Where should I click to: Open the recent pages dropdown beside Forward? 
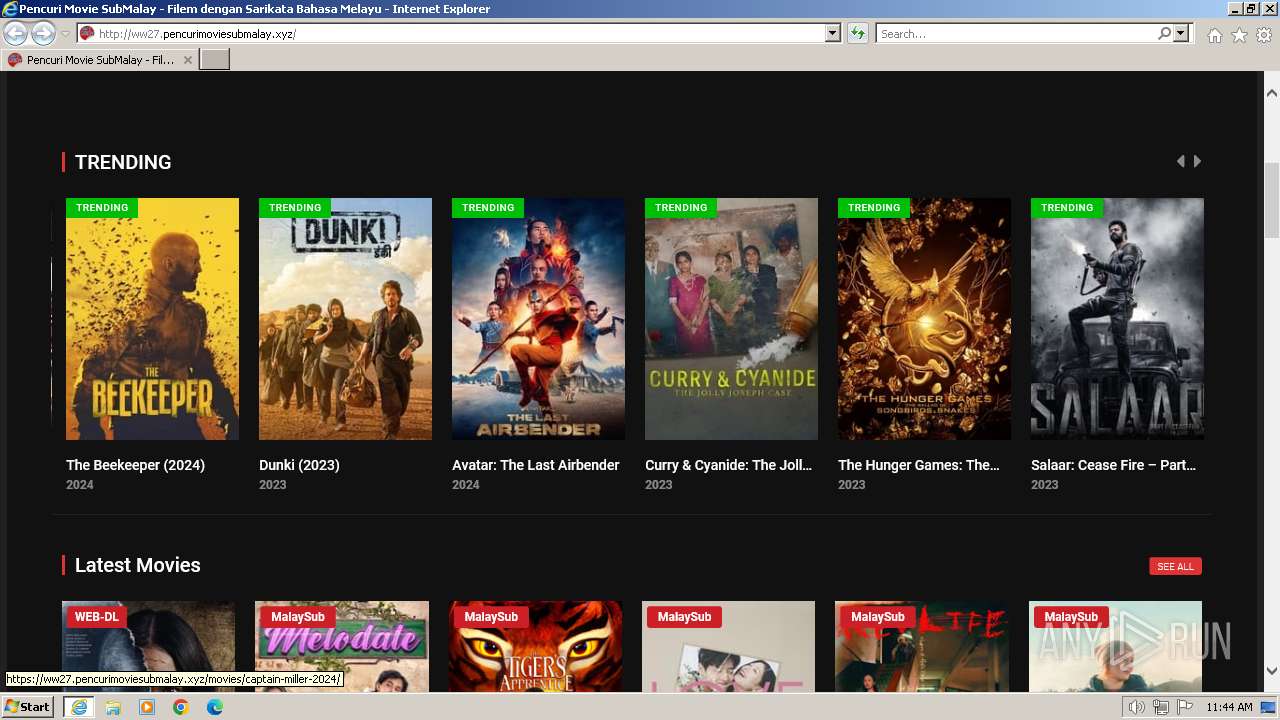pos(65,34)
